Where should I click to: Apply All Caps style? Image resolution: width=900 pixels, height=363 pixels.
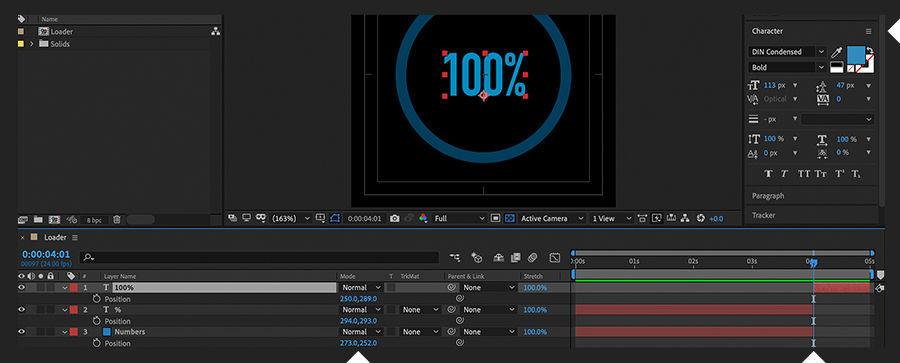click(x=804, y=173)
